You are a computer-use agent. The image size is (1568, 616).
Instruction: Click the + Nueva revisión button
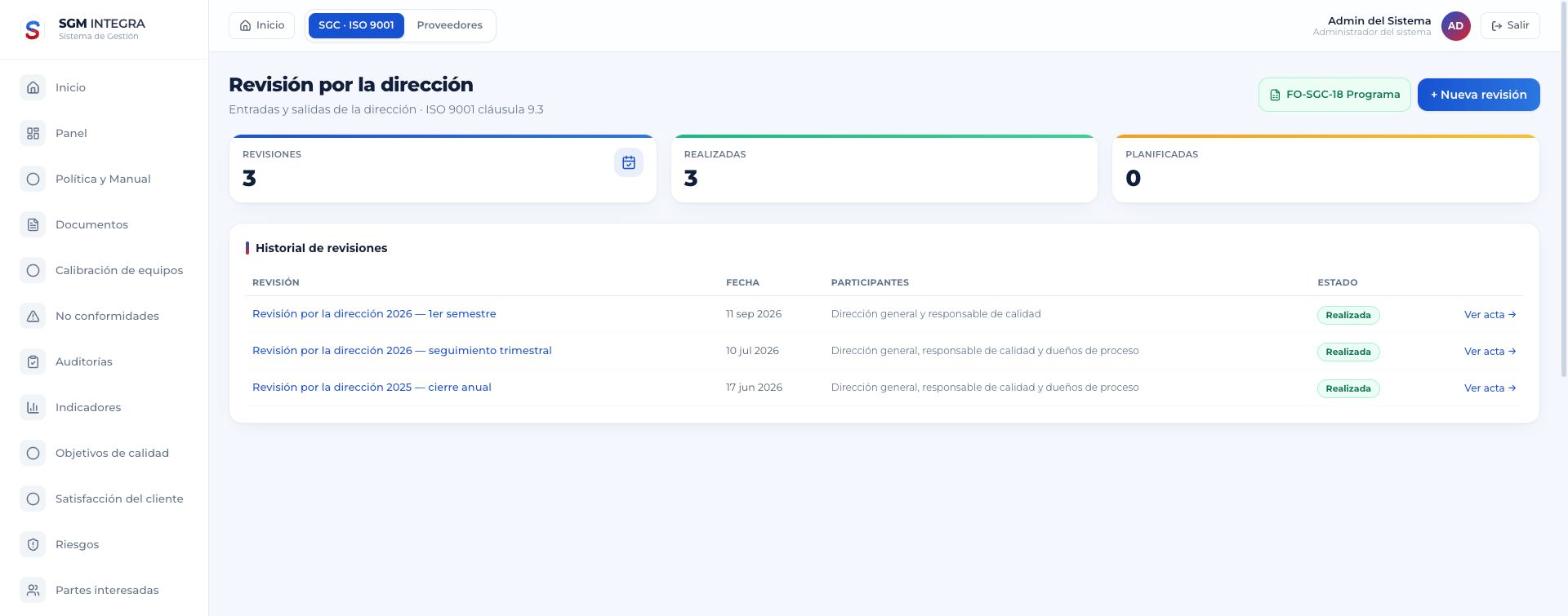point(1478,95)
